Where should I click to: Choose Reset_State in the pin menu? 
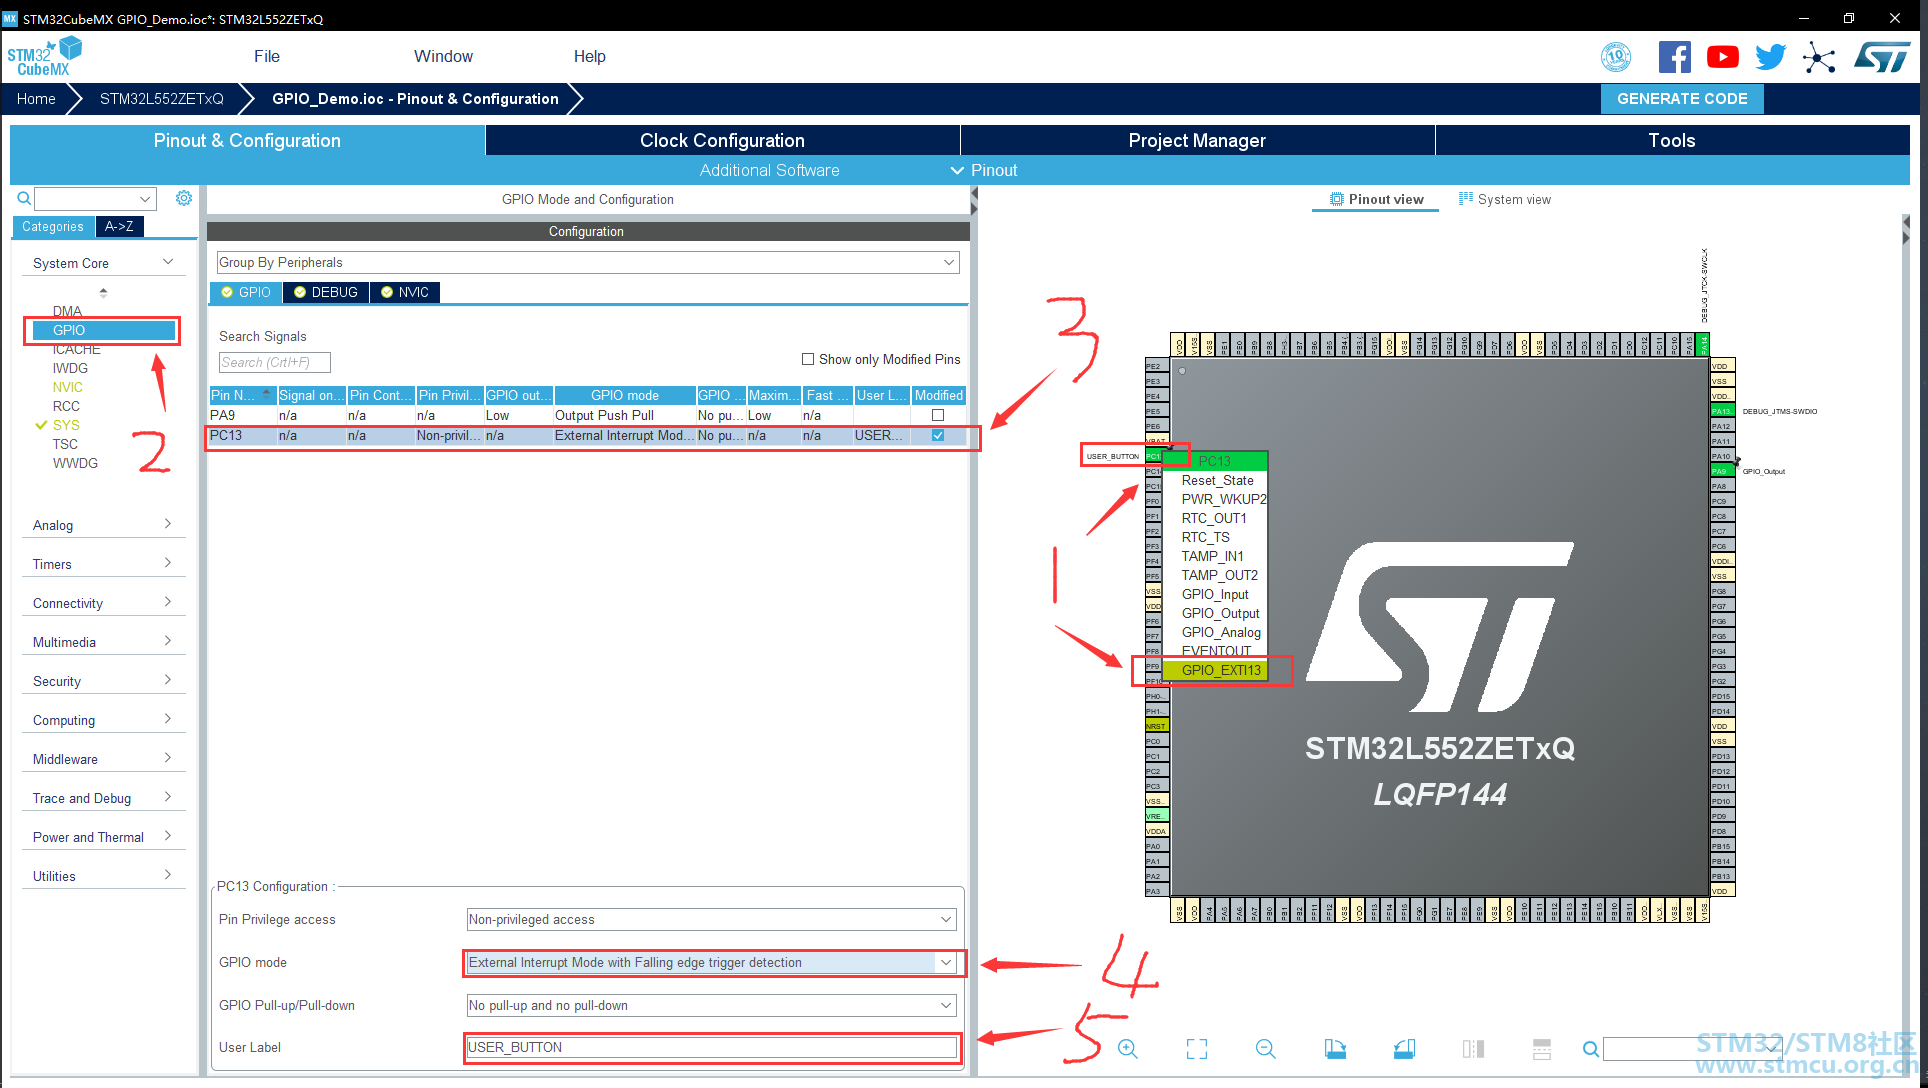pyautogui.click(x=1217, y=480)
